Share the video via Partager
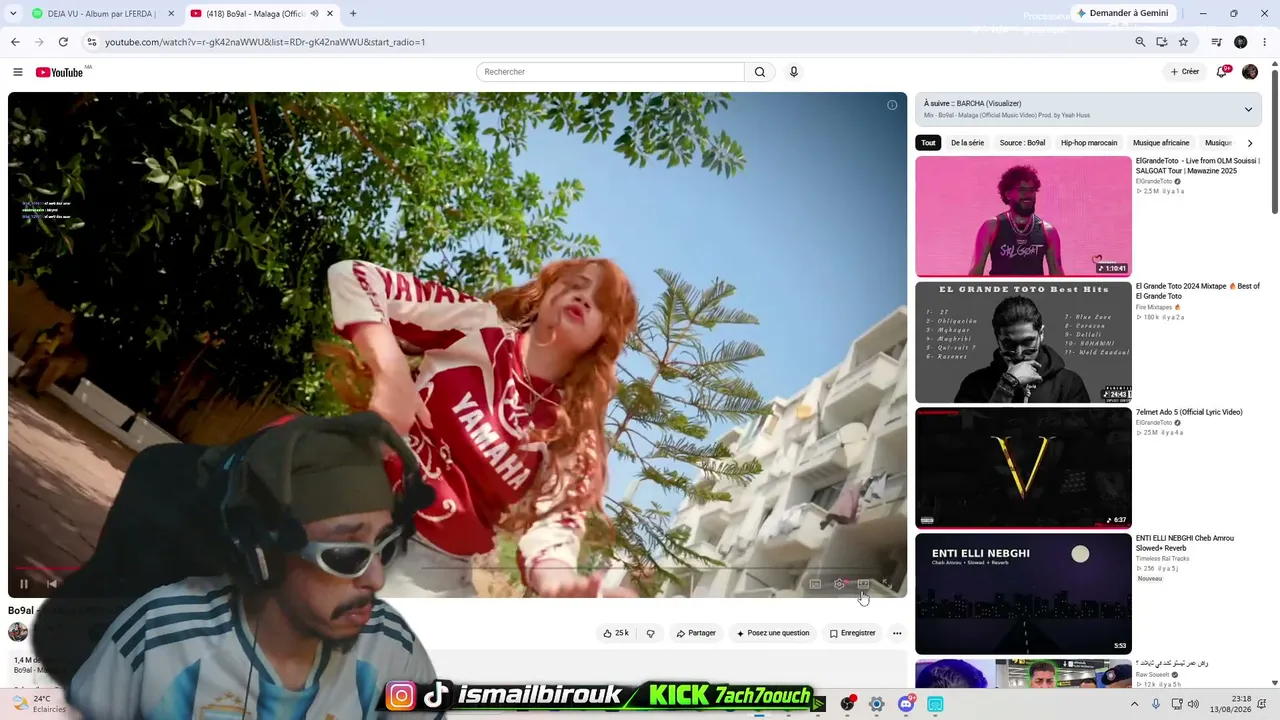Viewport: 1280px width, 720px height. click(696, 633)
